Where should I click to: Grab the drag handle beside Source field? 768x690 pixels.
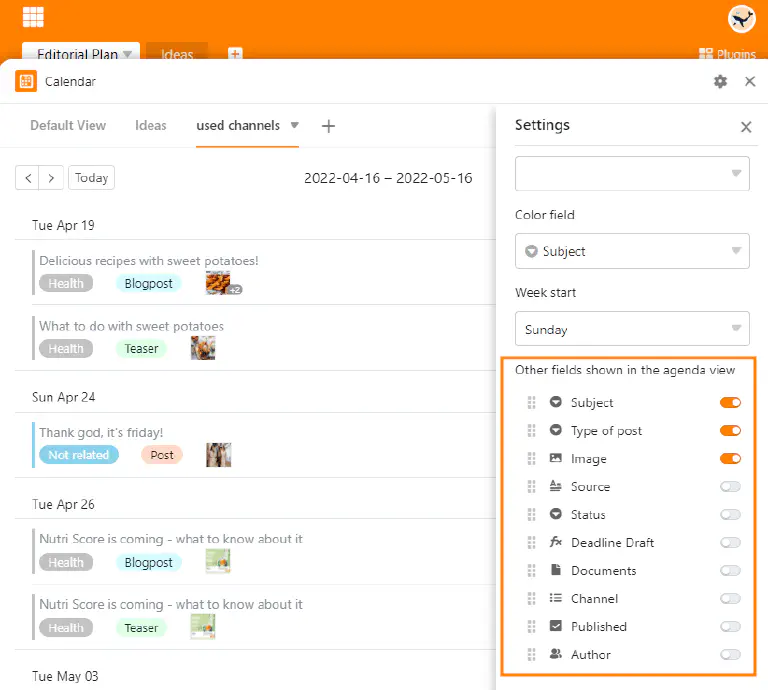[x=532, y=487]
